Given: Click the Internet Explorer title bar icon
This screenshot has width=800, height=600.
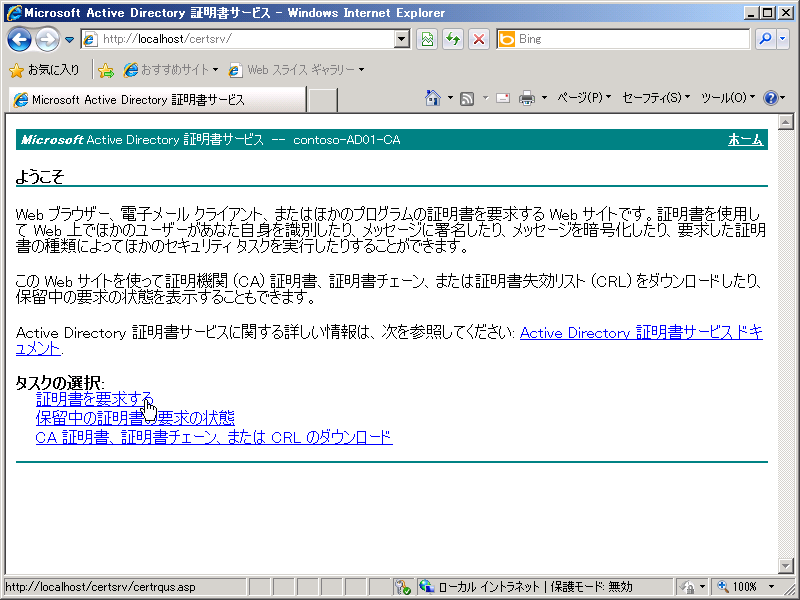Looking at the screenshot, I should point(14,12).
